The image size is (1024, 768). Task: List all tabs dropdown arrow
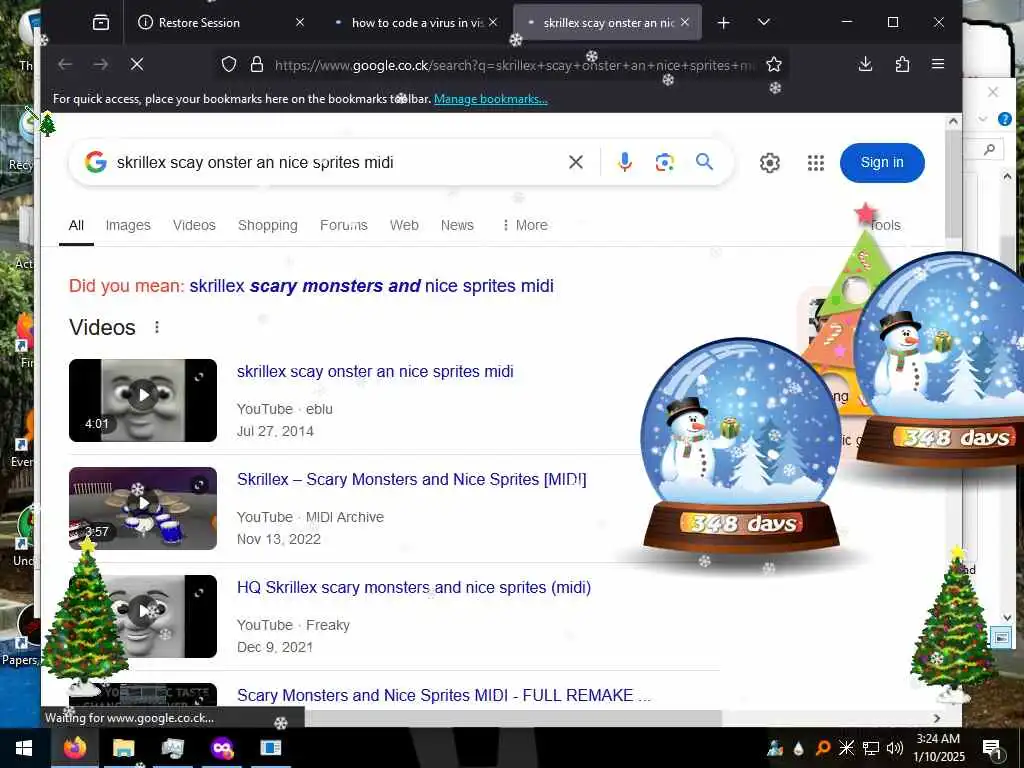[x=763, y=23]
